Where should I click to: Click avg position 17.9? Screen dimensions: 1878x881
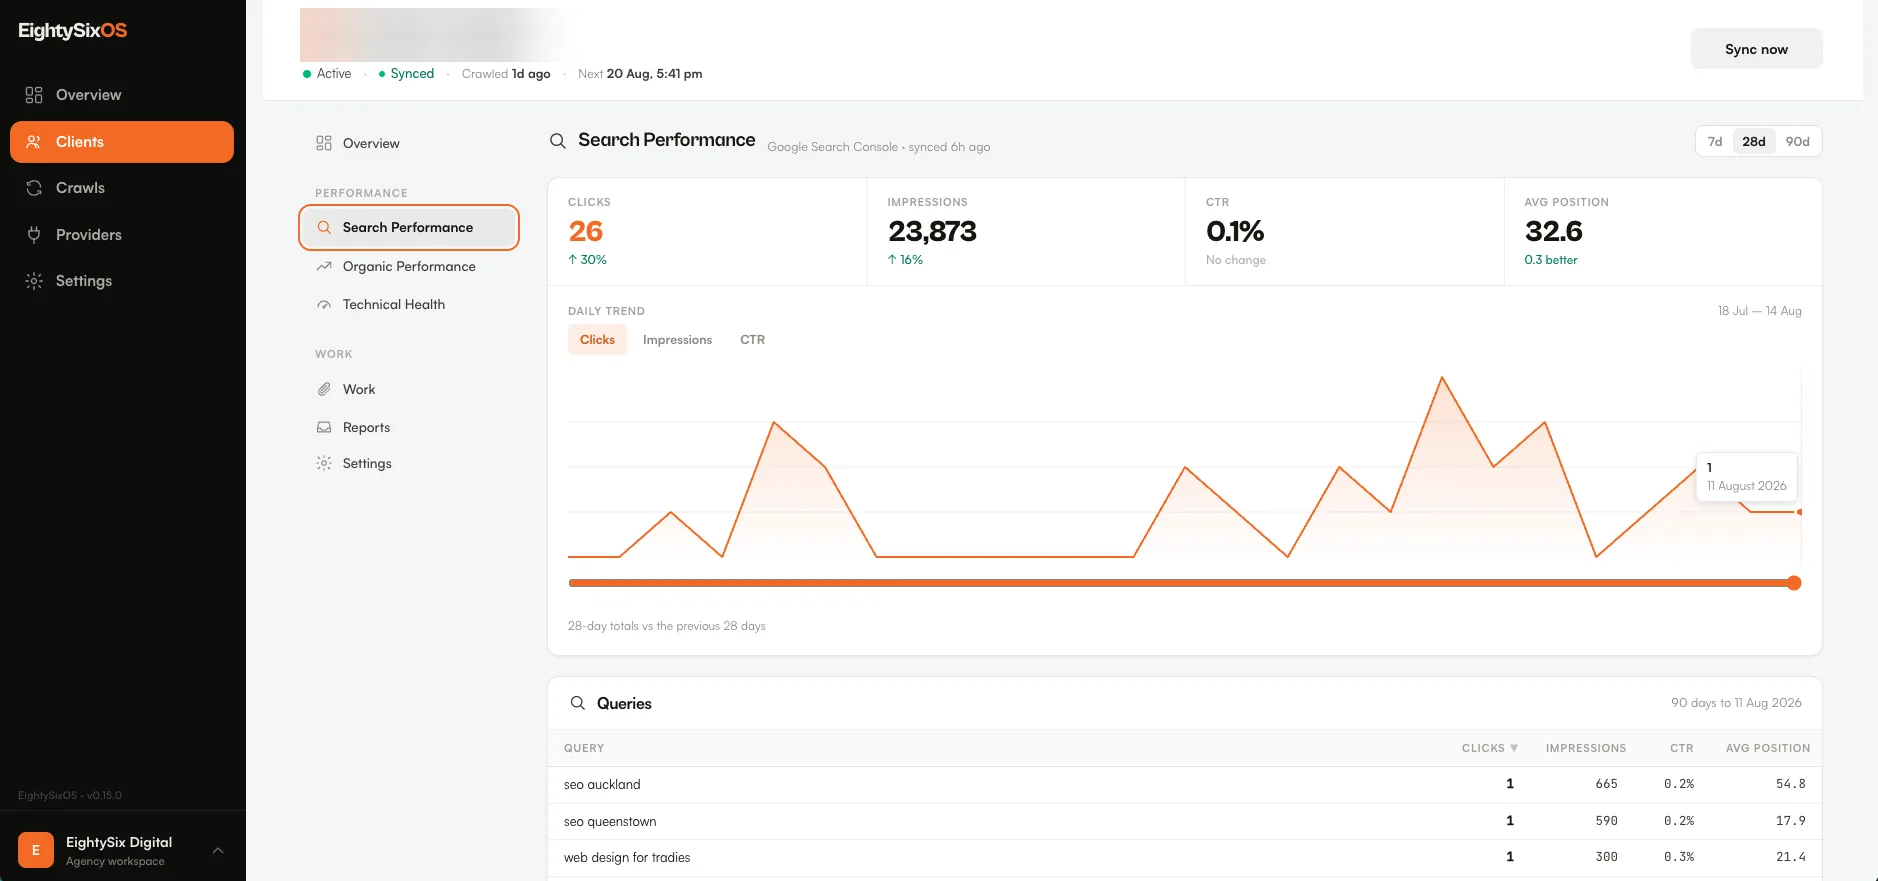pos(1790,821)
